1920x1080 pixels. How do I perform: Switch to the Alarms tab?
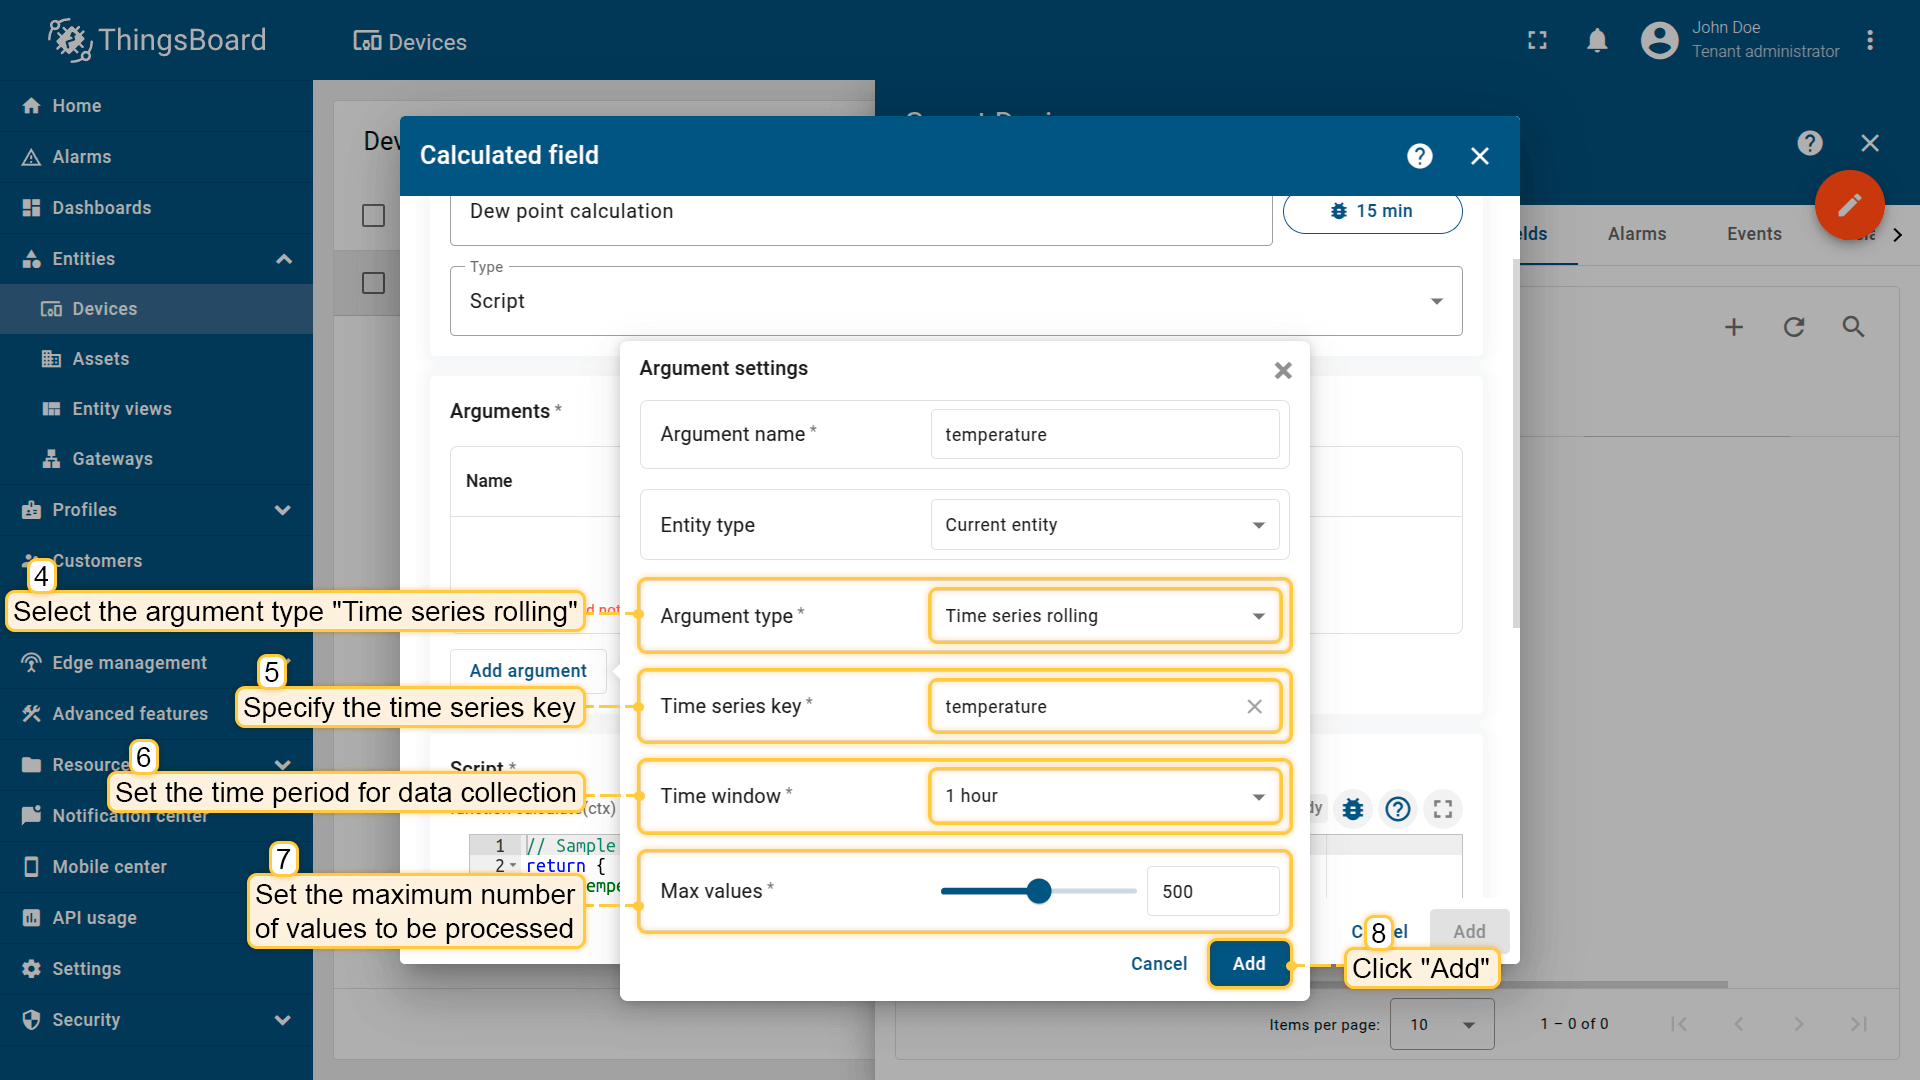coord(1636,234)
